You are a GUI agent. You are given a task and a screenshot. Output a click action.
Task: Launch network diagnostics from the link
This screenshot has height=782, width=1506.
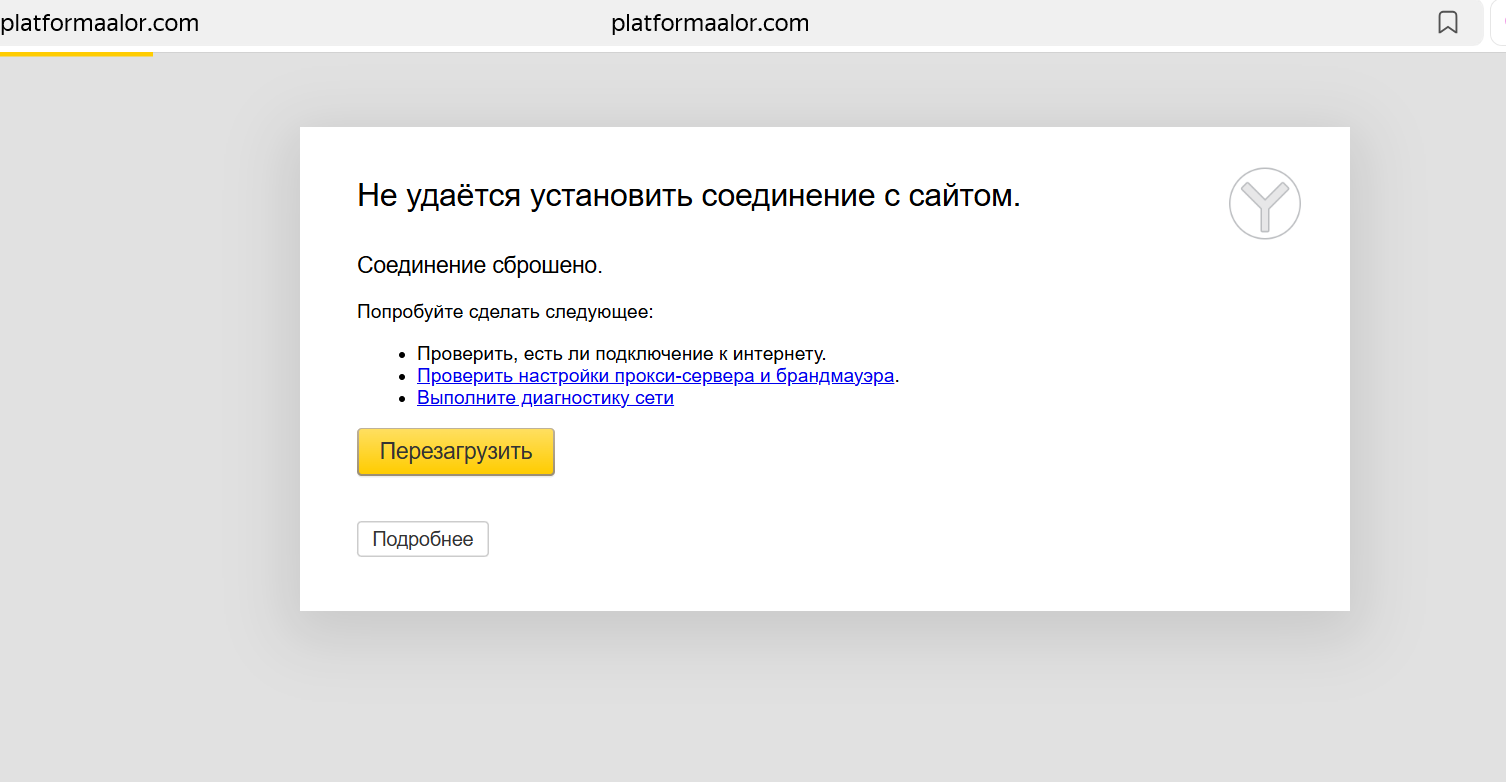click(x=545, y=397)
